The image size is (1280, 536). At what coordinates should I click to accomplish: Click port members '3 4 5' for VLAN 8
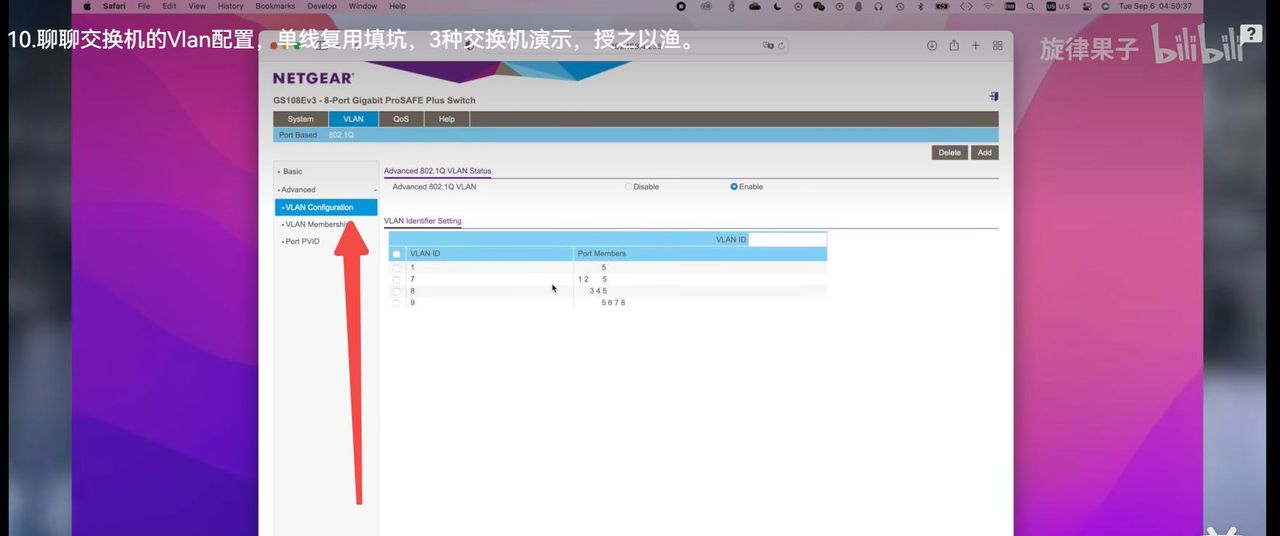(598, 291)
